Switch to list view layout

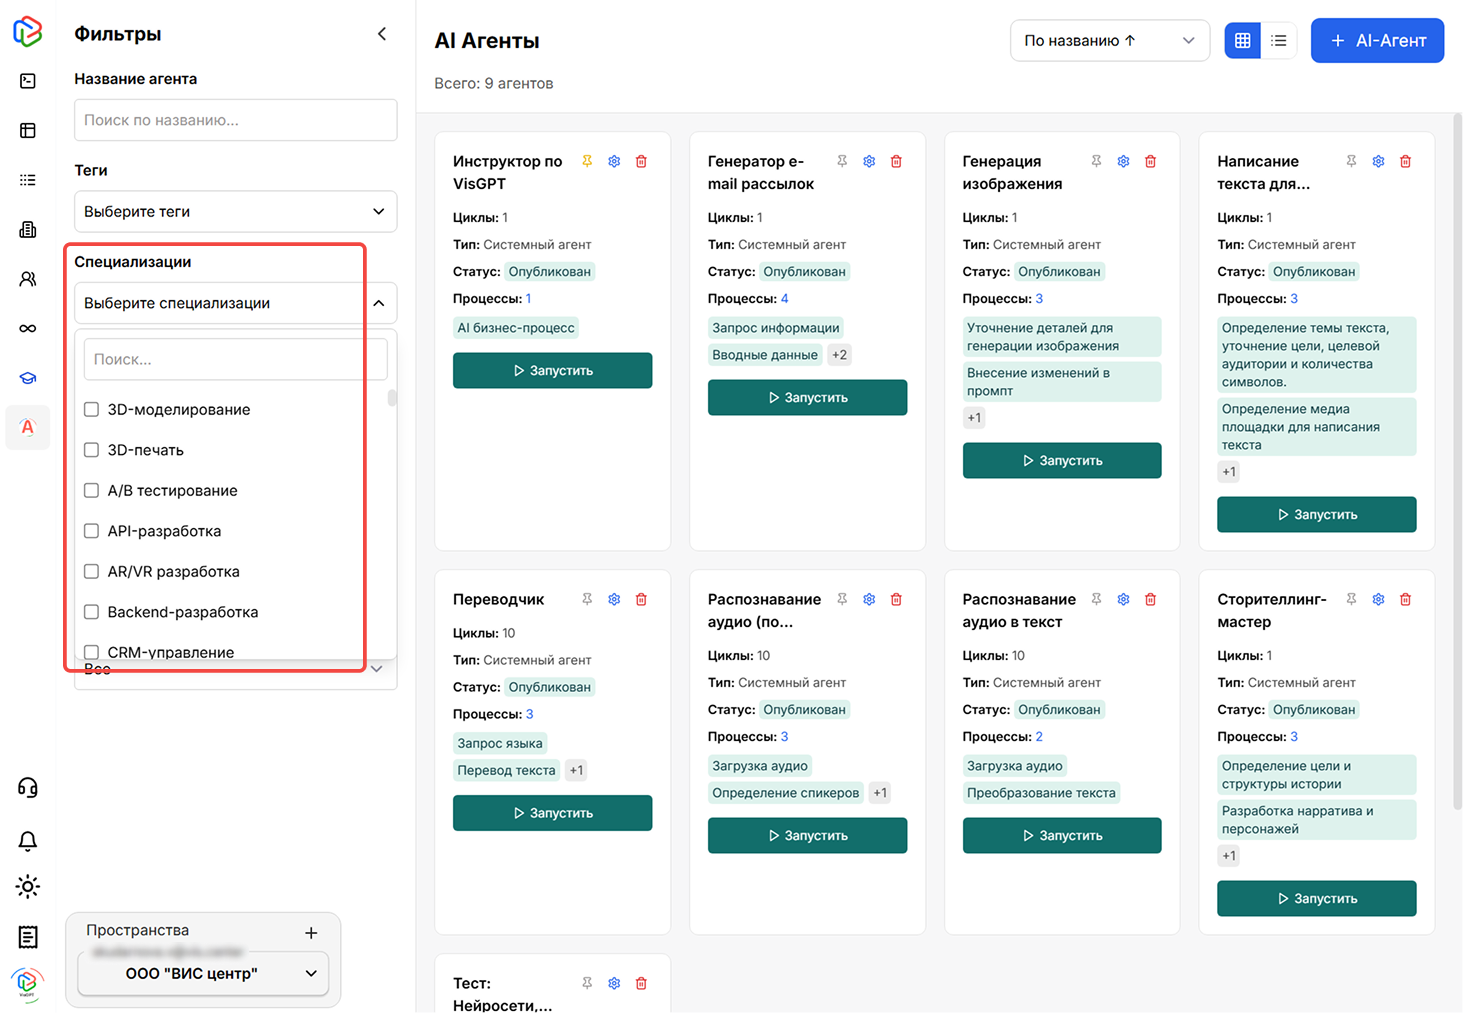(x=1278, y=41)
